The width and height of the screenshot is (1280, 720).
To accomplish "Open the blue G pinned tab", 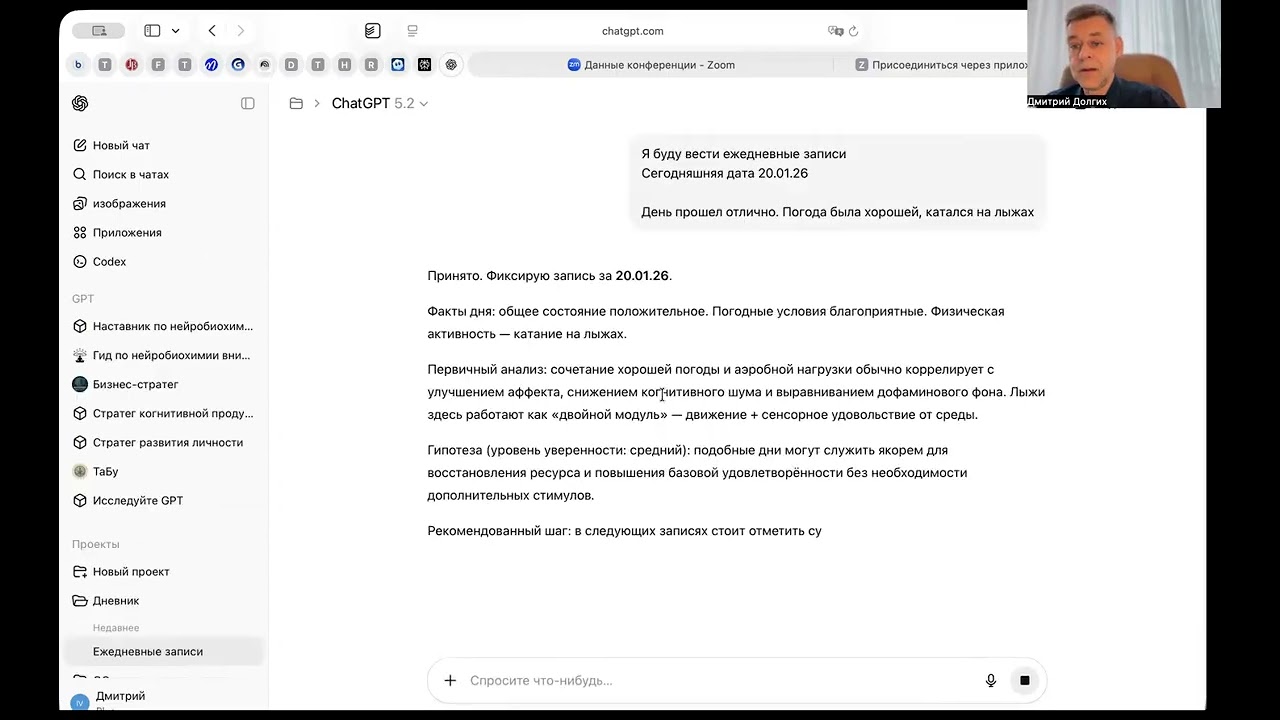I will coord(238,65).
